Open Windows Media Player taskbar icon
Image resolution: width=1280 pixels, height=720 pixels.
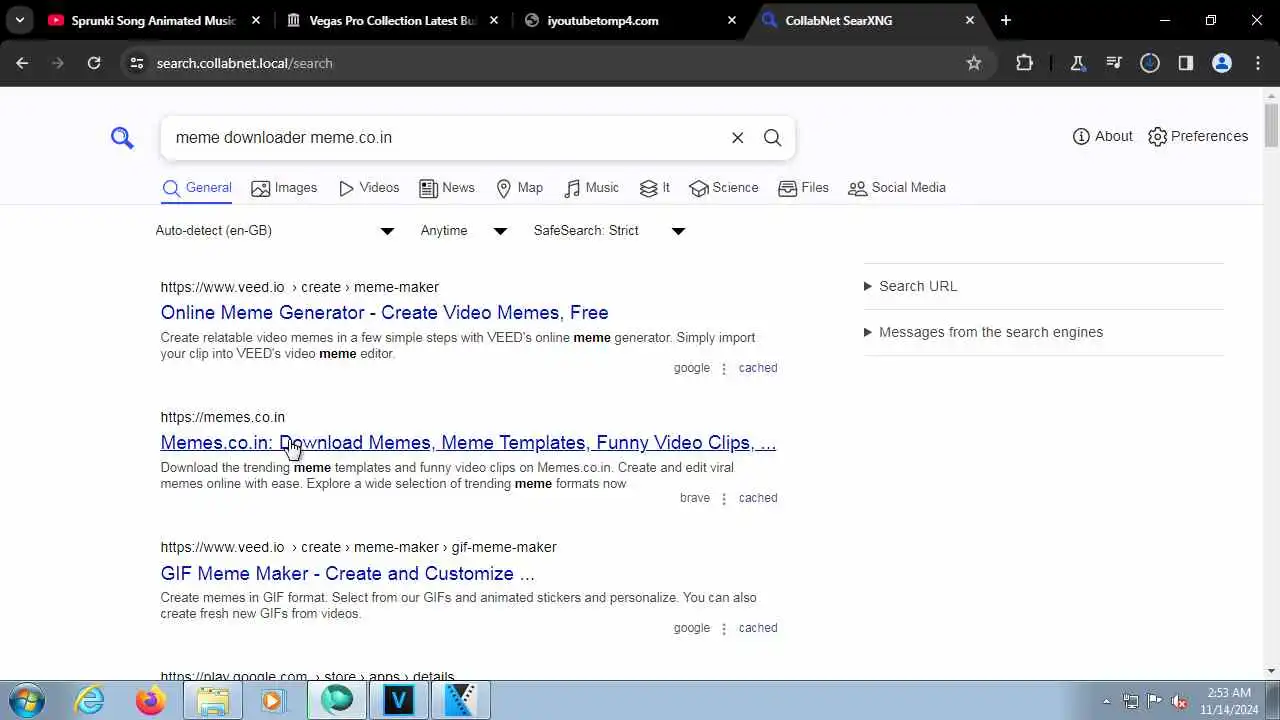coord(273,701)
